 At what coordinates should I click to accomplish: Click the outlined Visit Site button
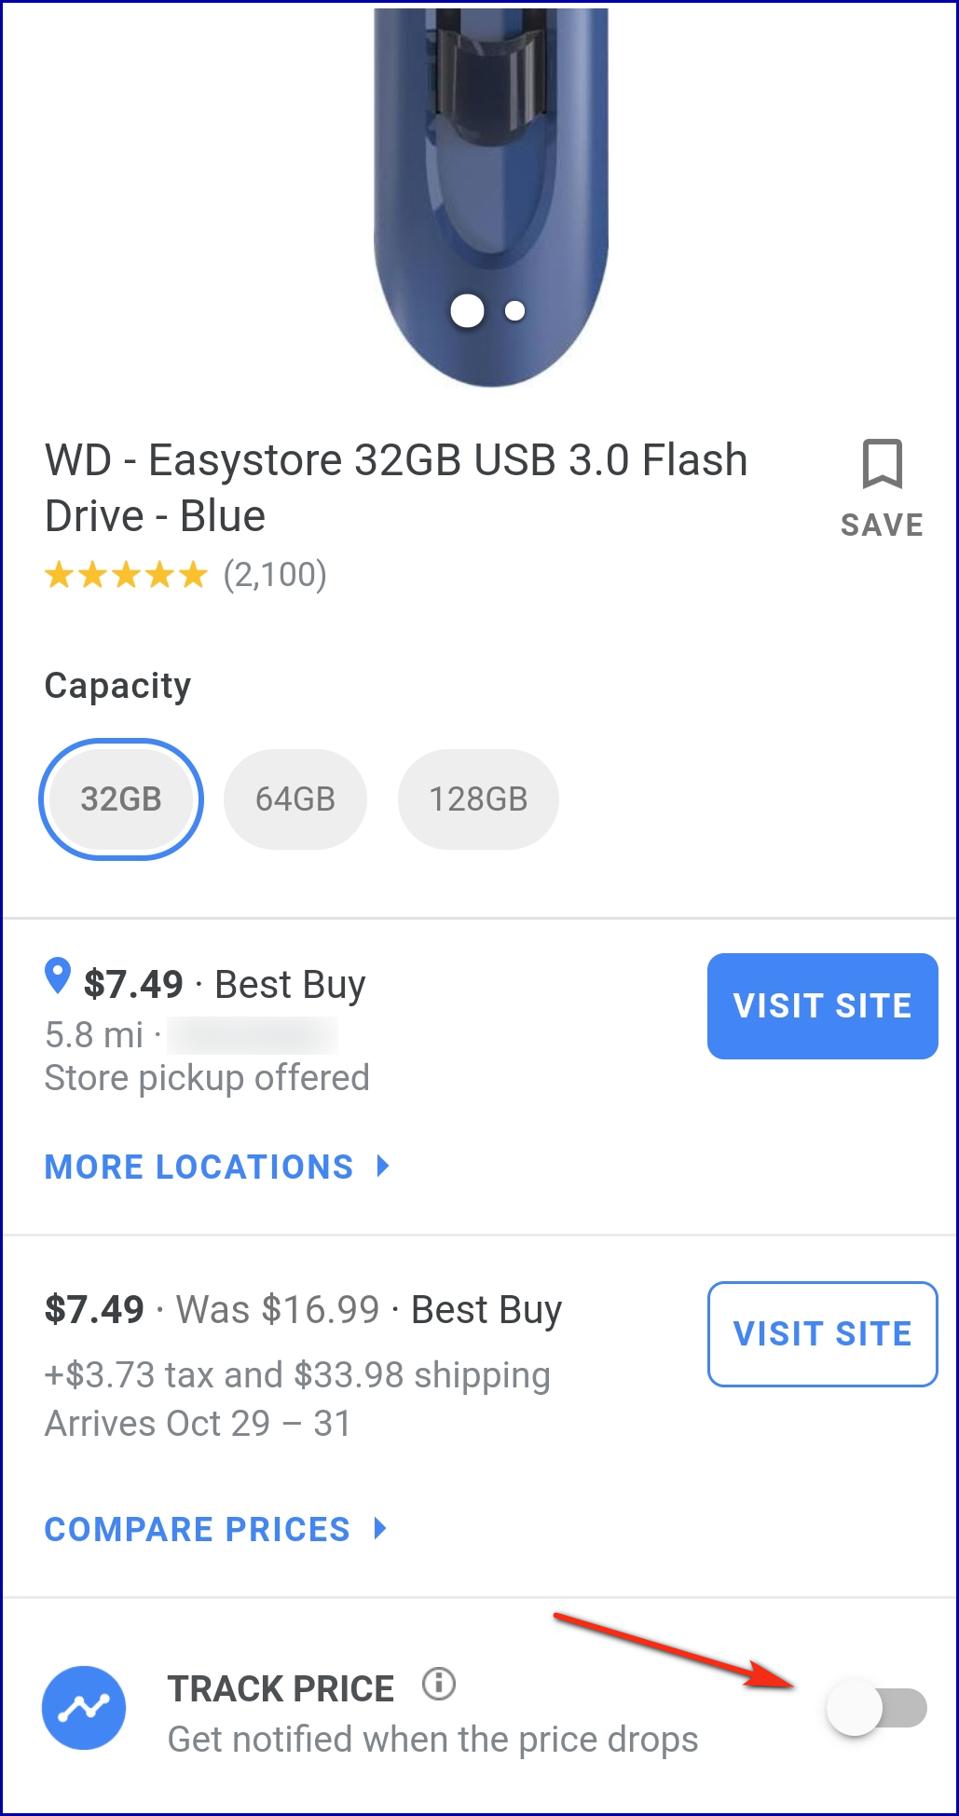click(822, 1333)
